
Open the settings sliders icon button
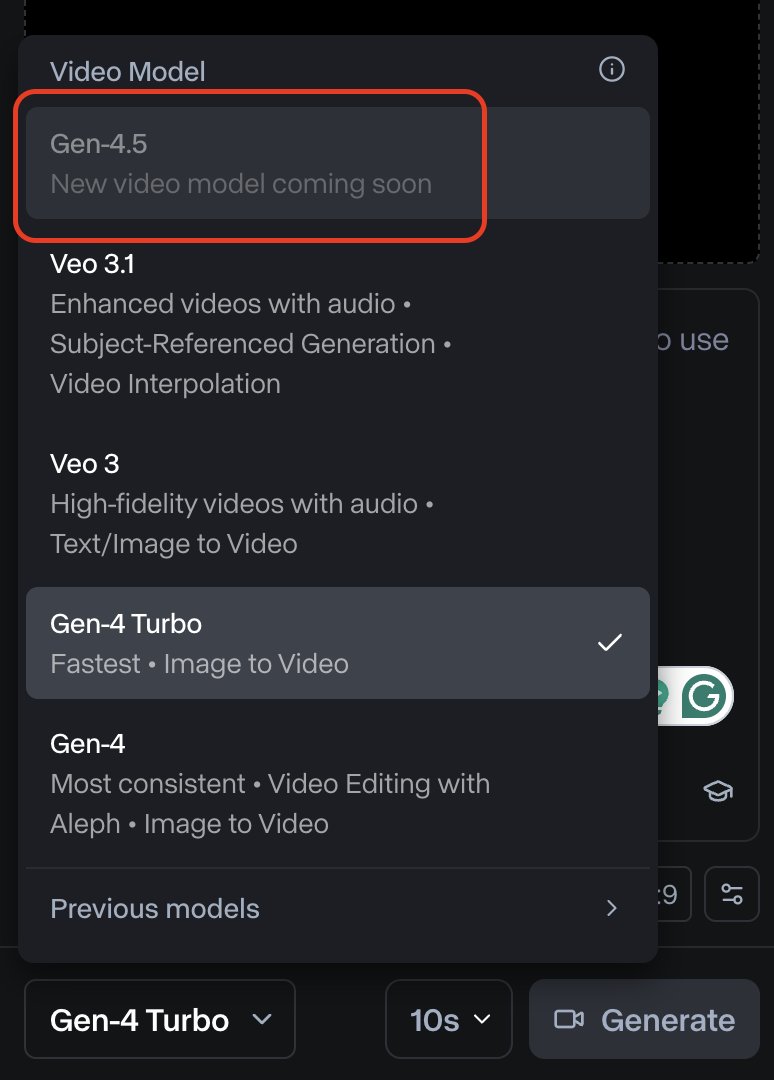click(731, 894)
